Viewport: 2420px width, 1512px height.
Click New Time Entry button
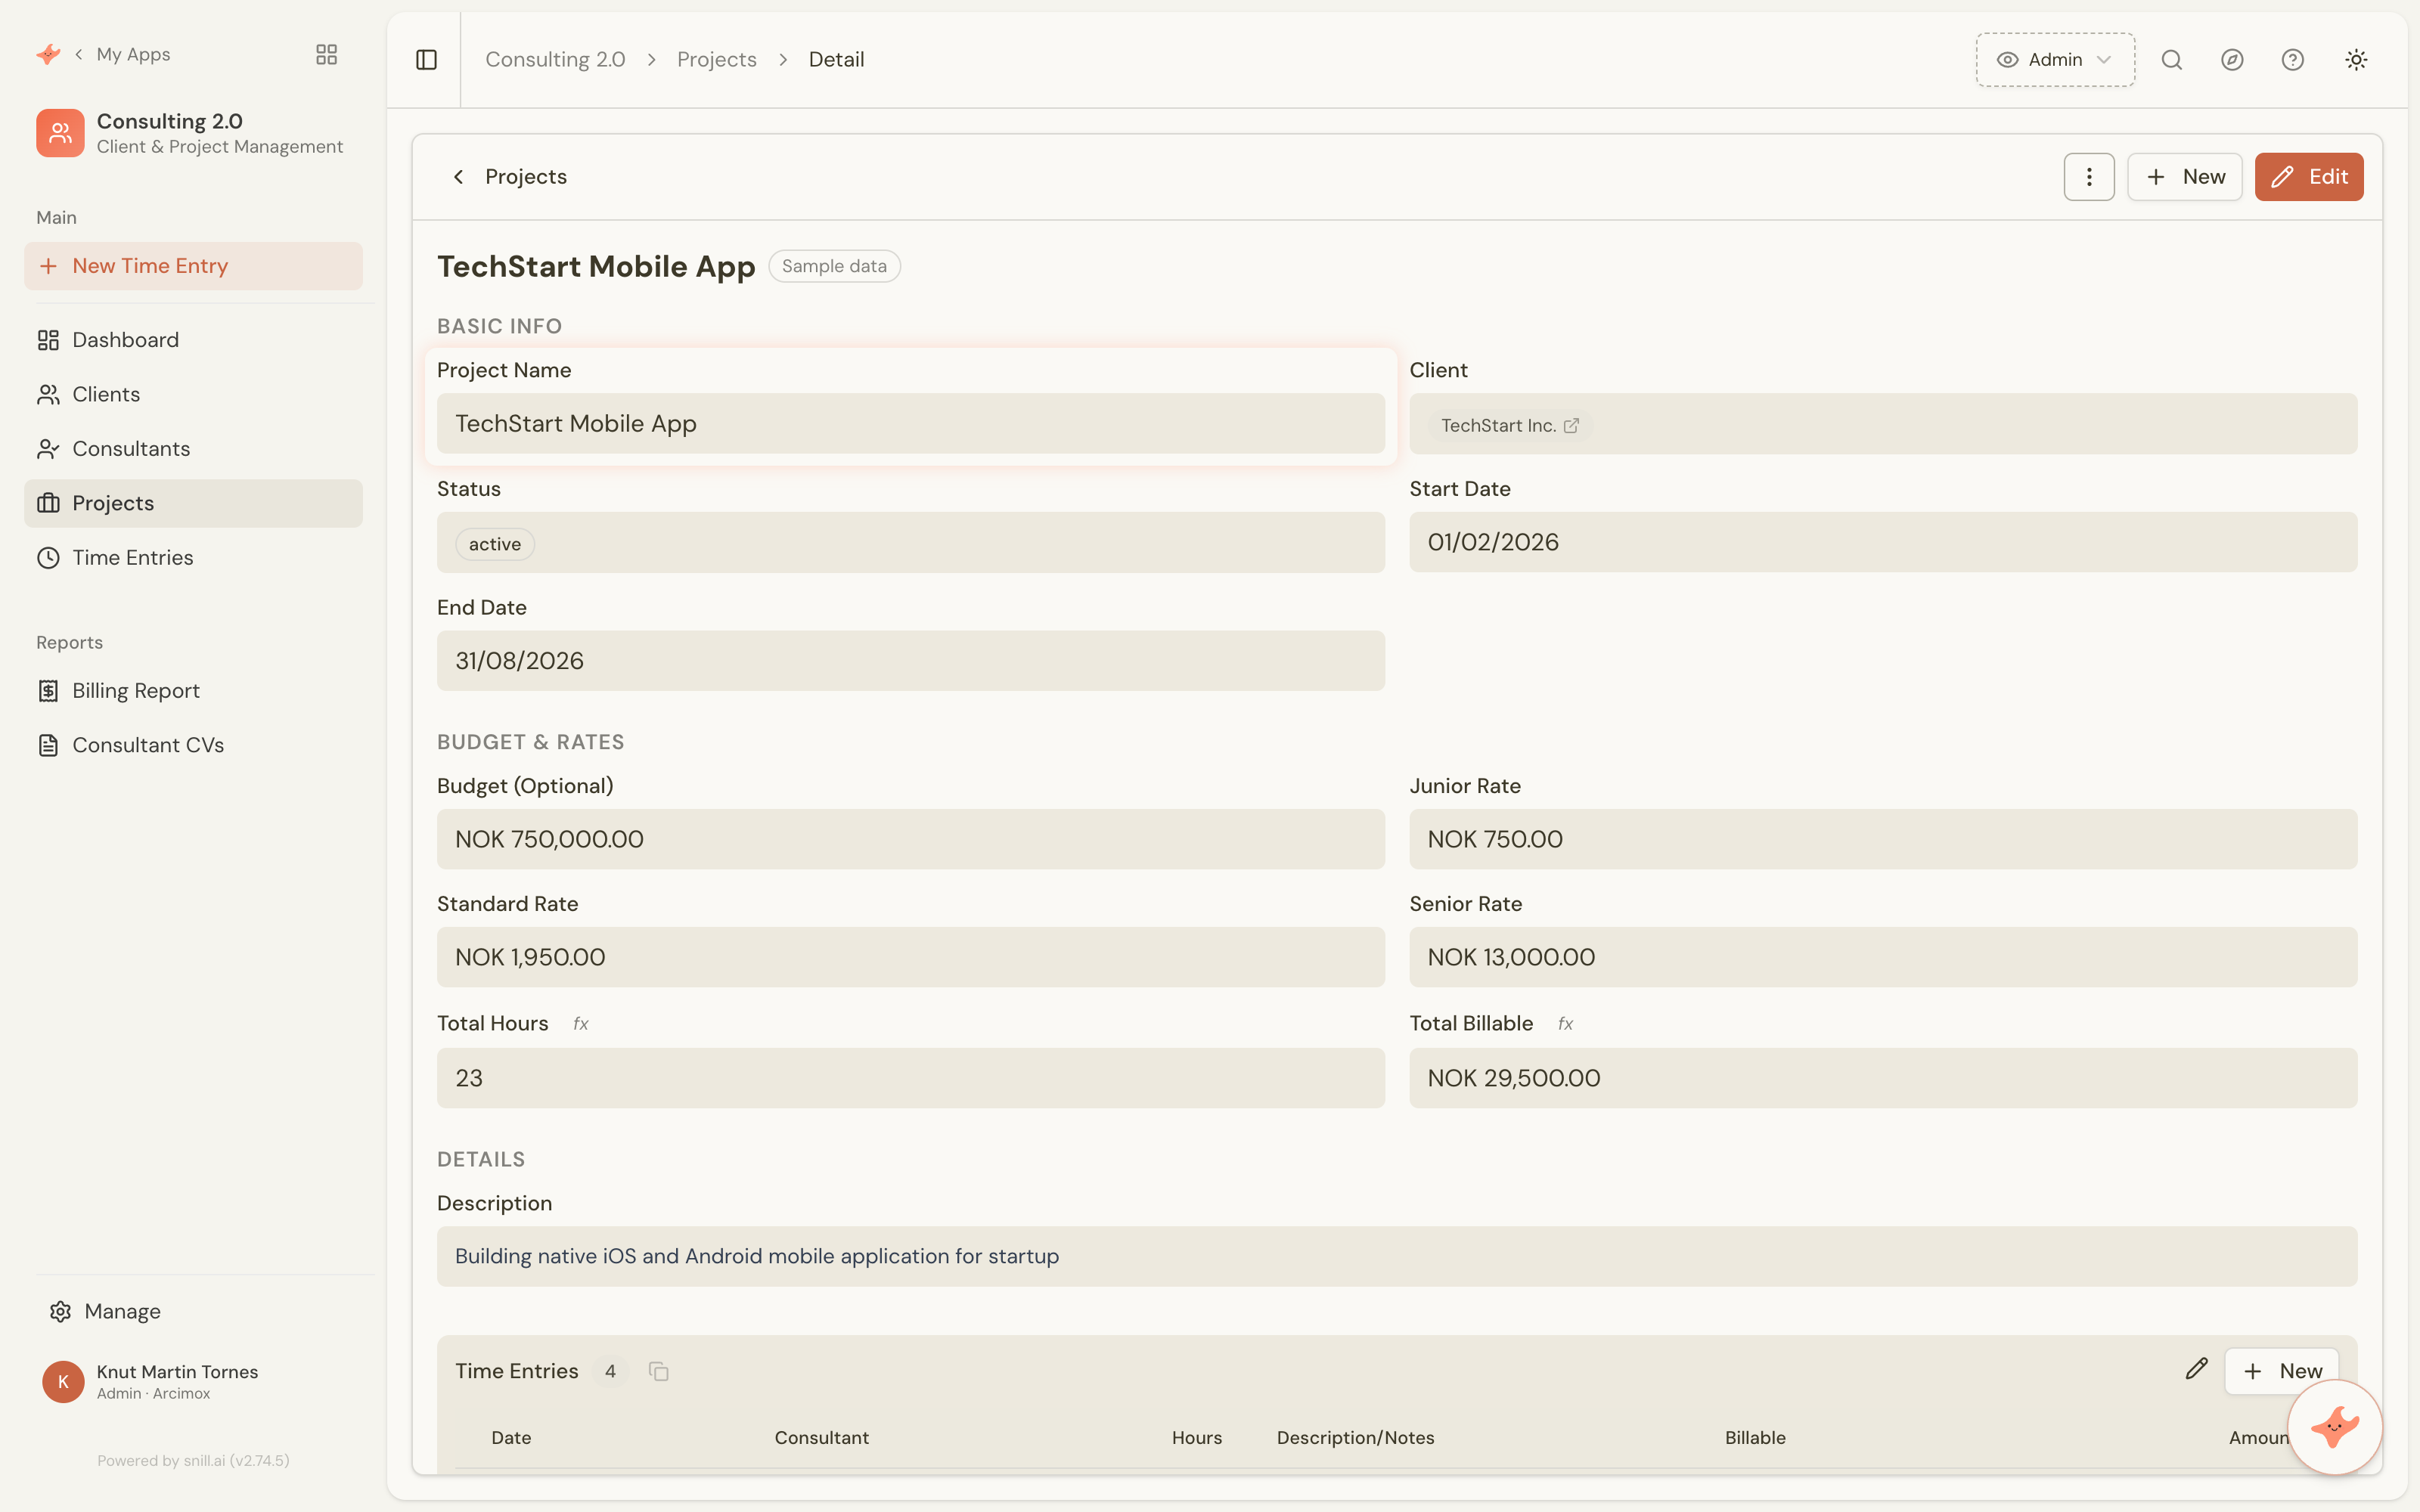click(x=193, y=266)
